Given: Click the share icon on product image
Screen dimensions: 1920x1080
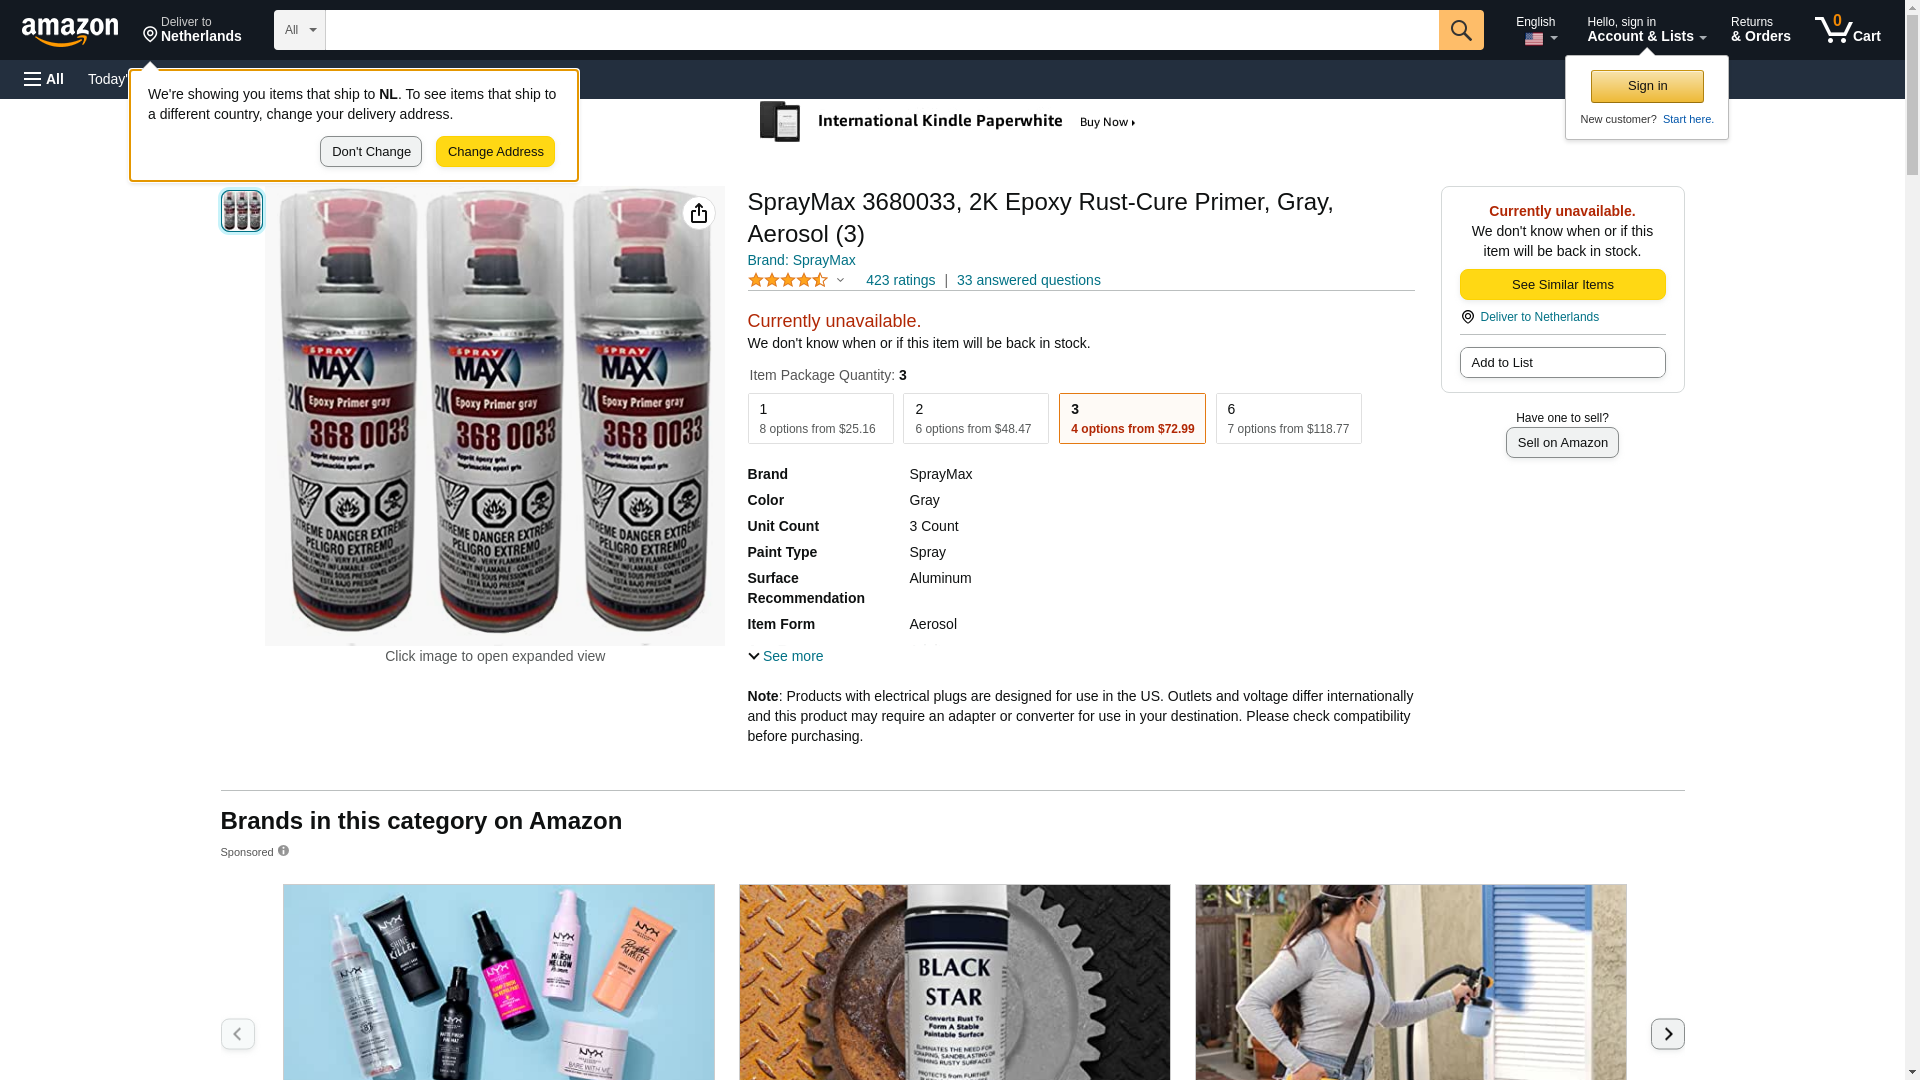Looking at the screenshot, I should pyautogui.click(x=699, y=213).
